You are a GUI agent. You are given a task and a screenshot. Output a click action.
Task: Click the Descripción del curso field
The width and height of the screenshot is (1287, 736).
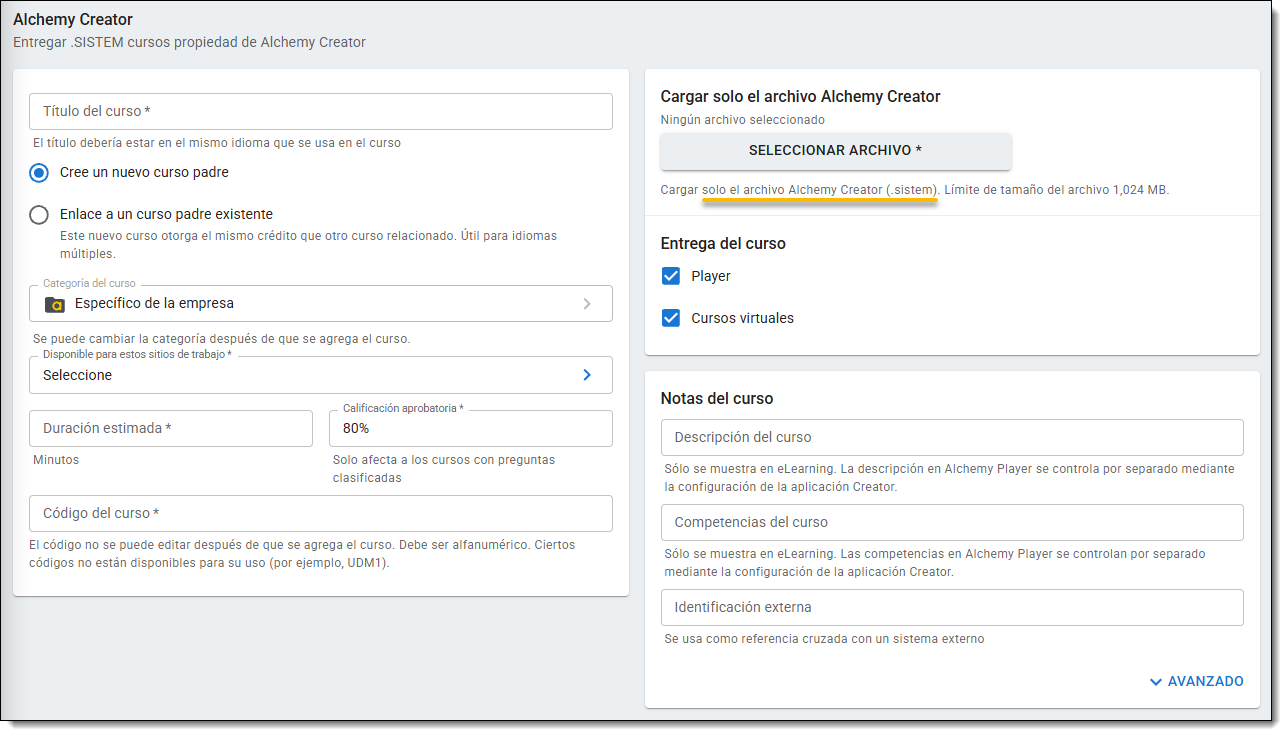(951, 437)
